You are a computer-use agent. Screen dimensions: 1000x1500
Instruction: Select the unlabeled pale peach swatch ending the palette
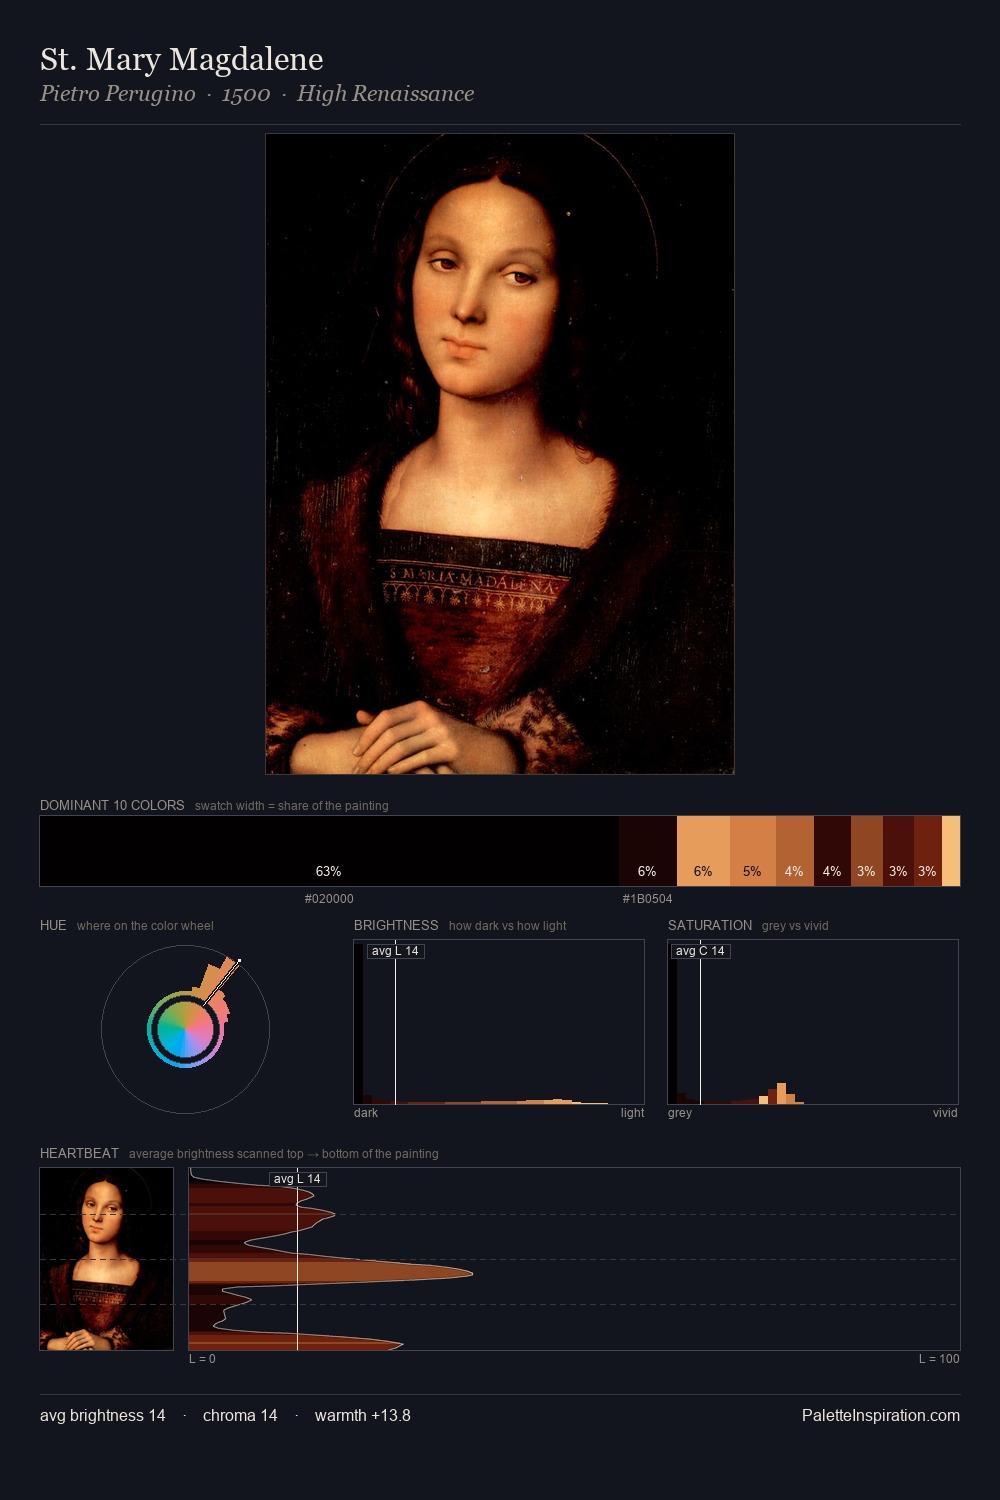pyautogui.click(x=951, y=851)
